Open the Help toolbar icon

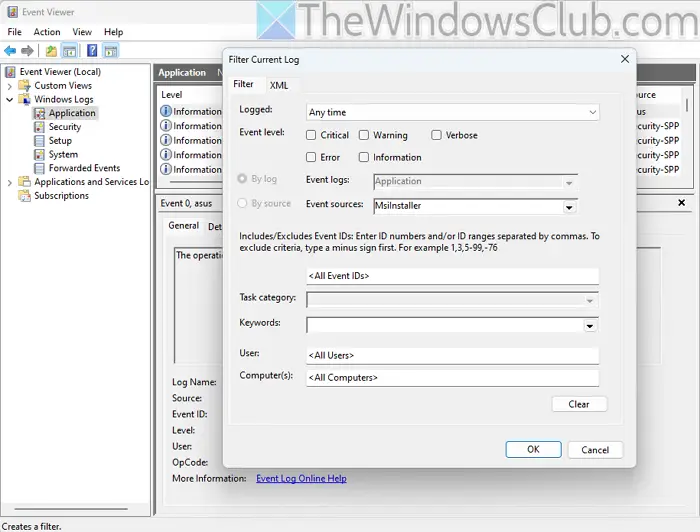pos(92,50)
